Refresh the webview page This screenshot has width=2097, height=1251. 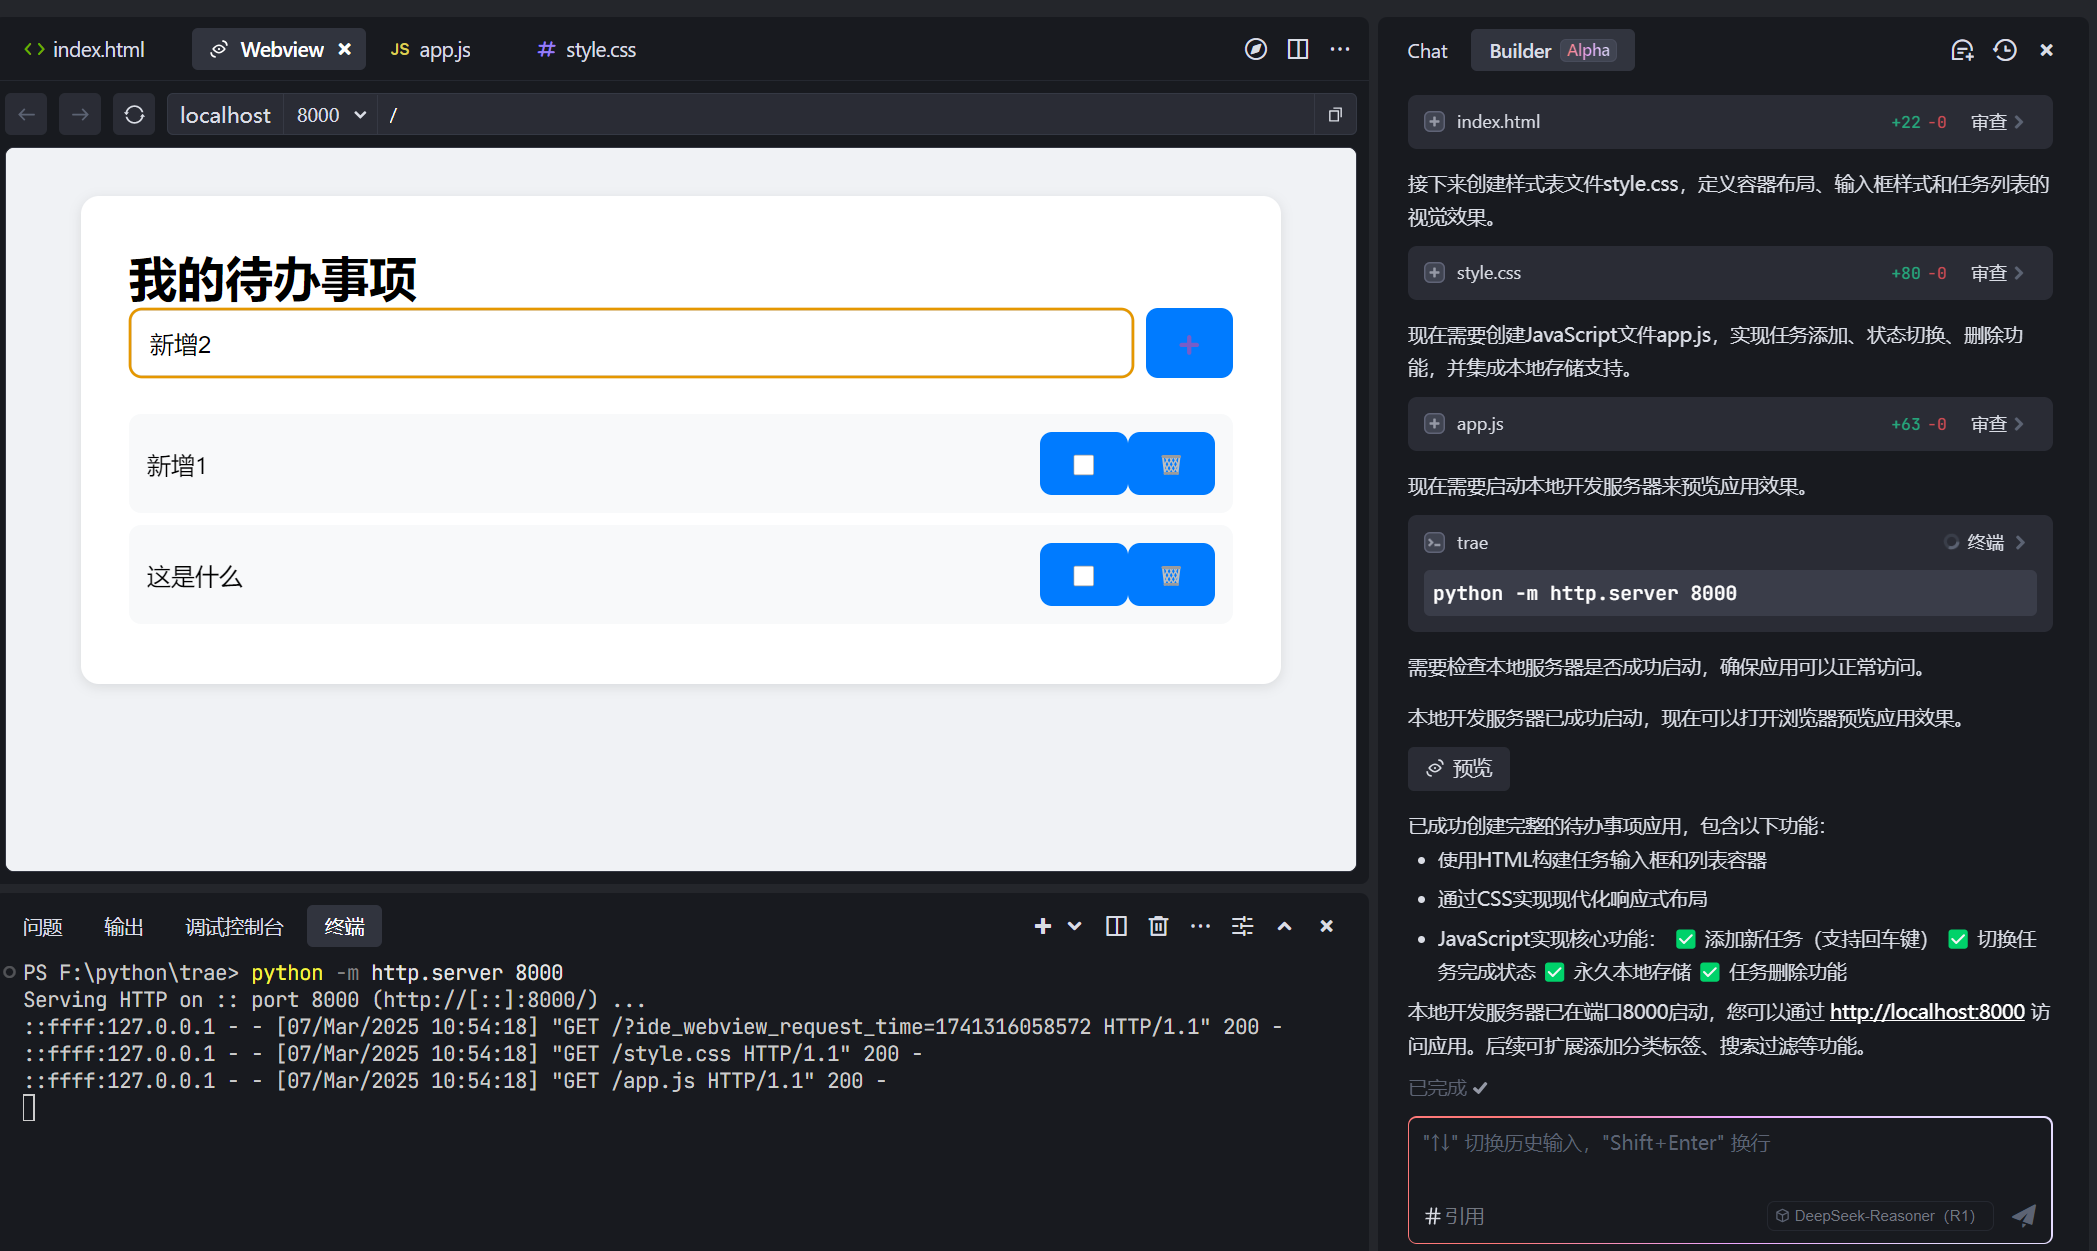(x=134, y=115)
